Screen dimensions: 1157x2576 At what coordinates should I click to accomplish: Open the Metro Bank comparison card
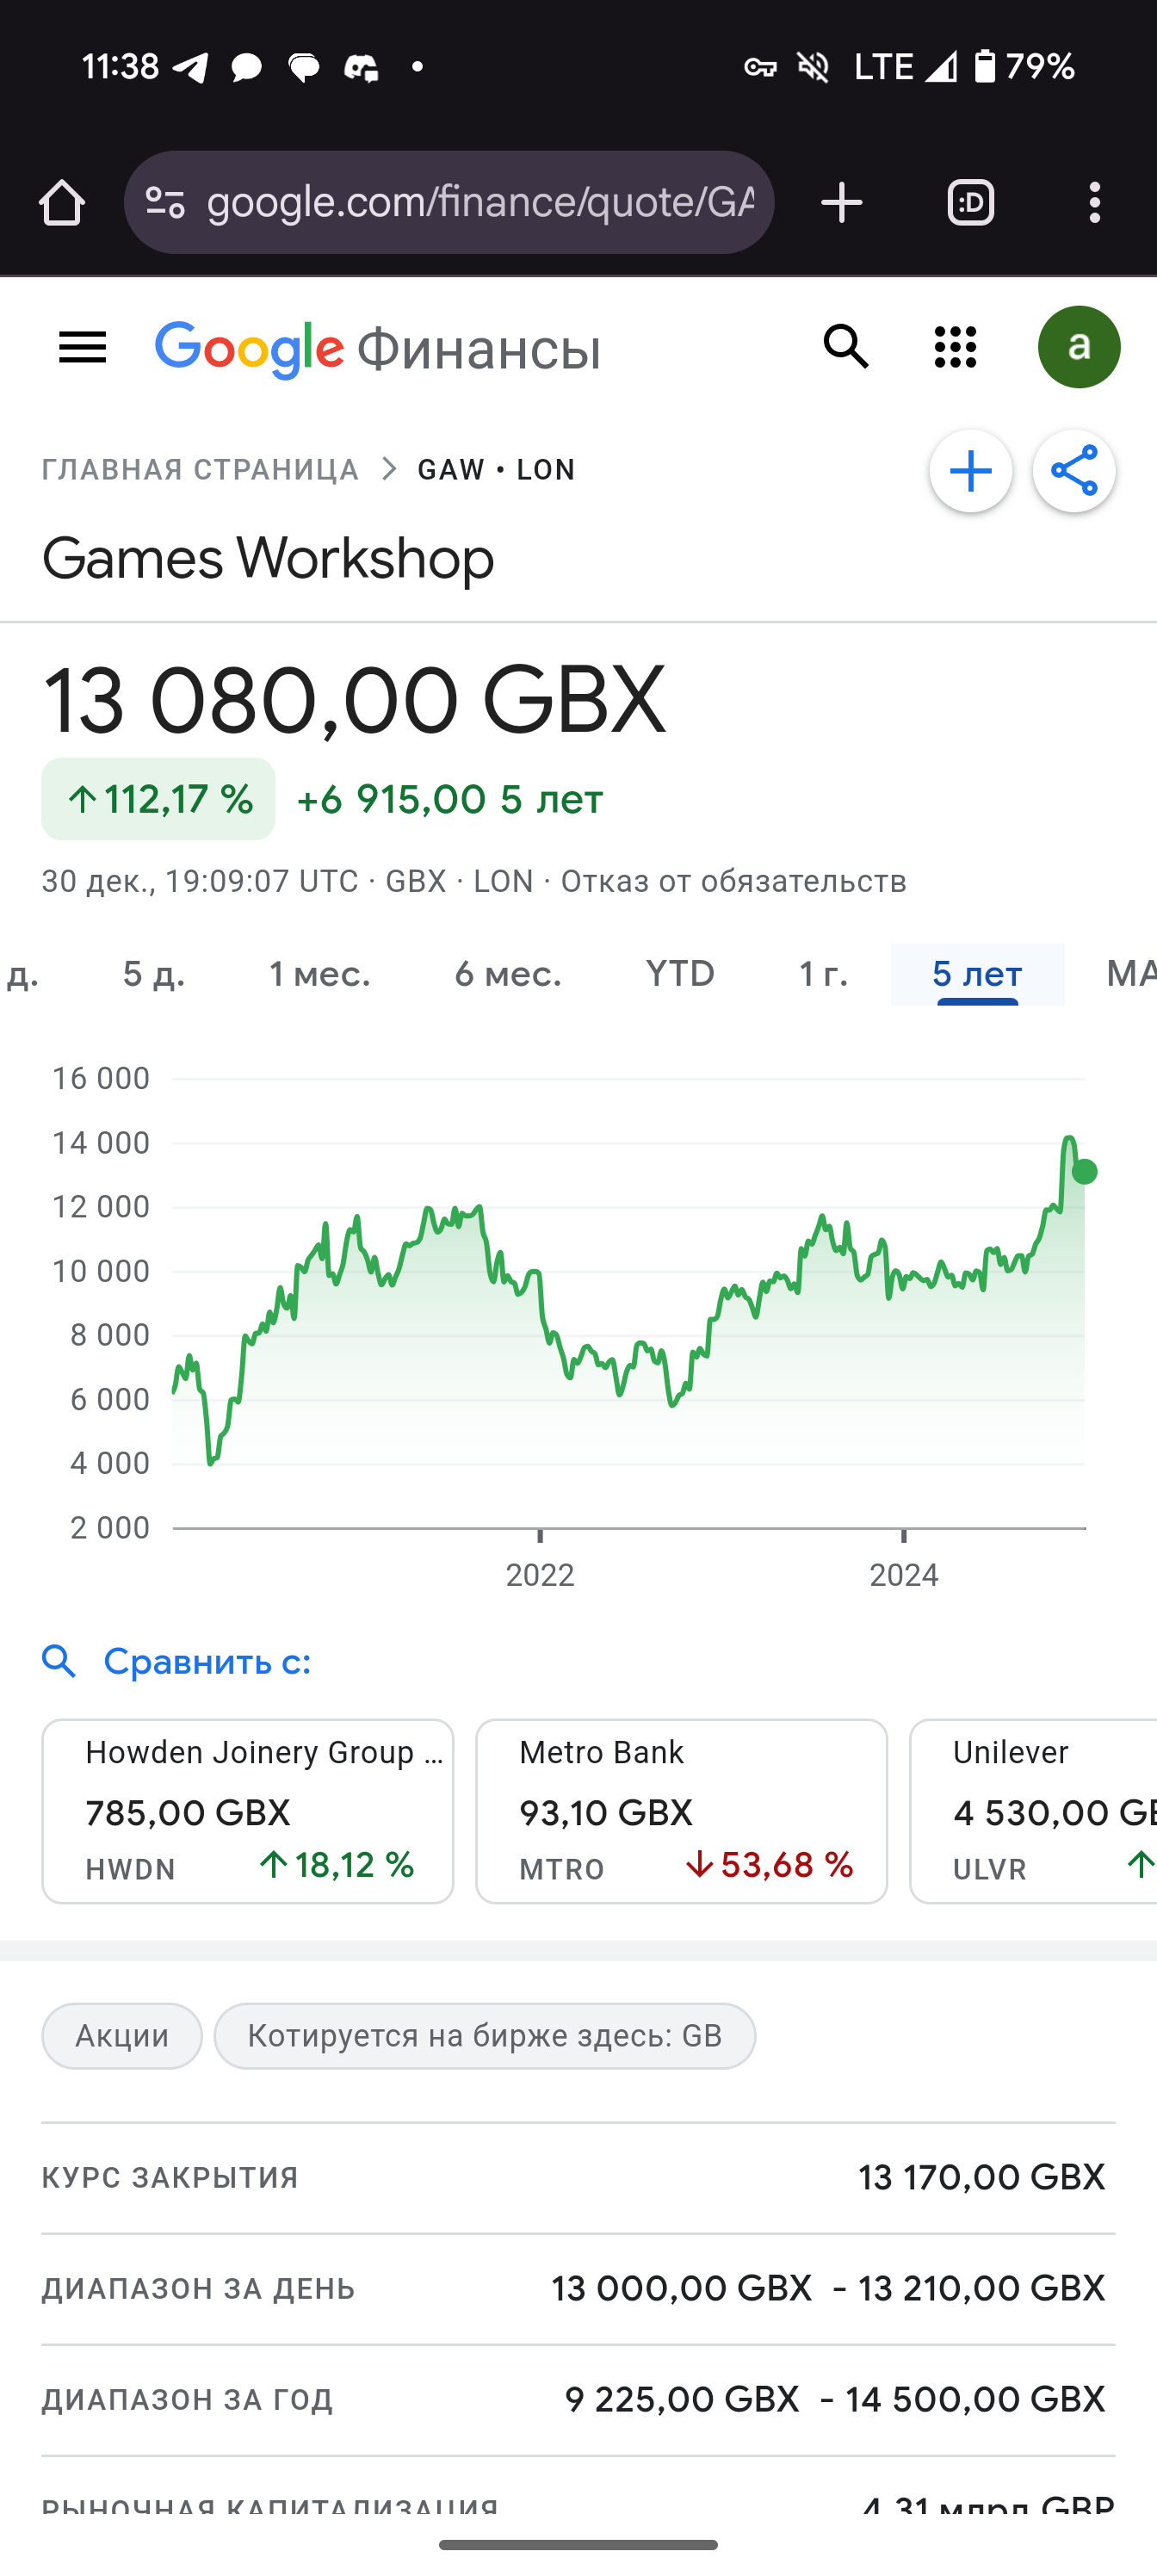point(681,1811)
